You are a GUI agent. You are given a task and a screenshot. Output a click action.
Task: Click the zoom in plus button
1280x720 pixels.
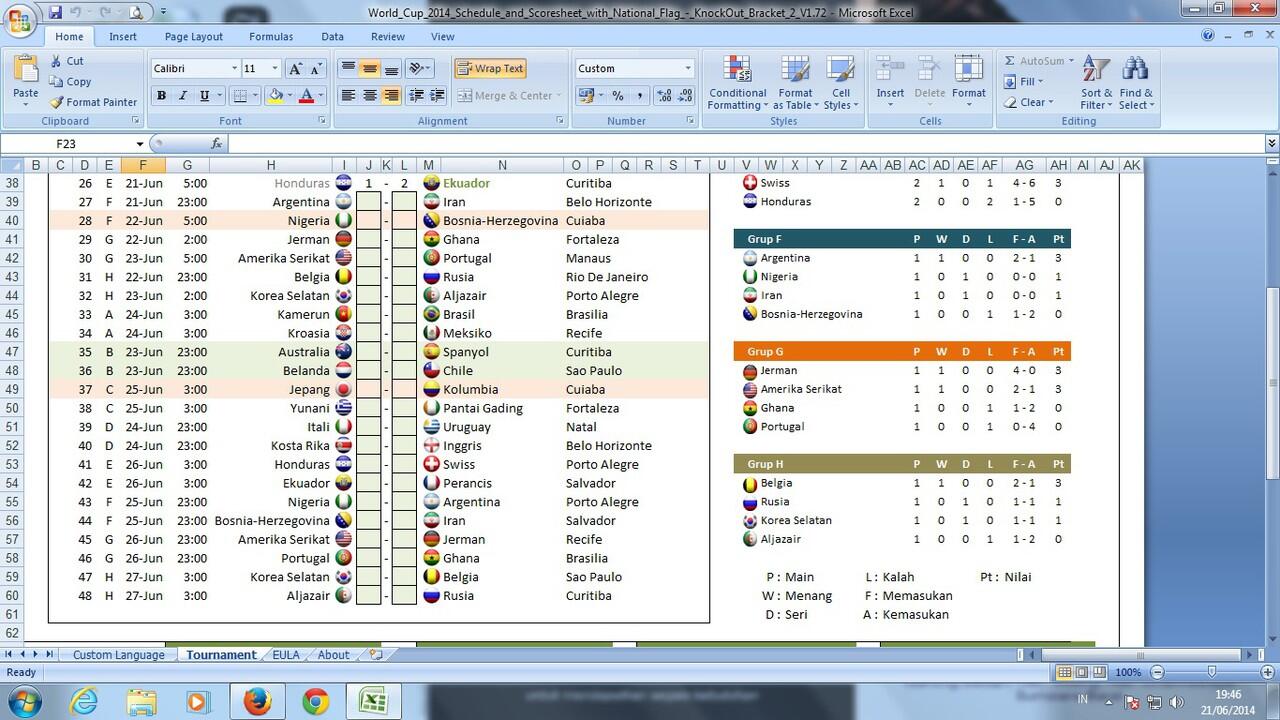[x=1268, y=673]
